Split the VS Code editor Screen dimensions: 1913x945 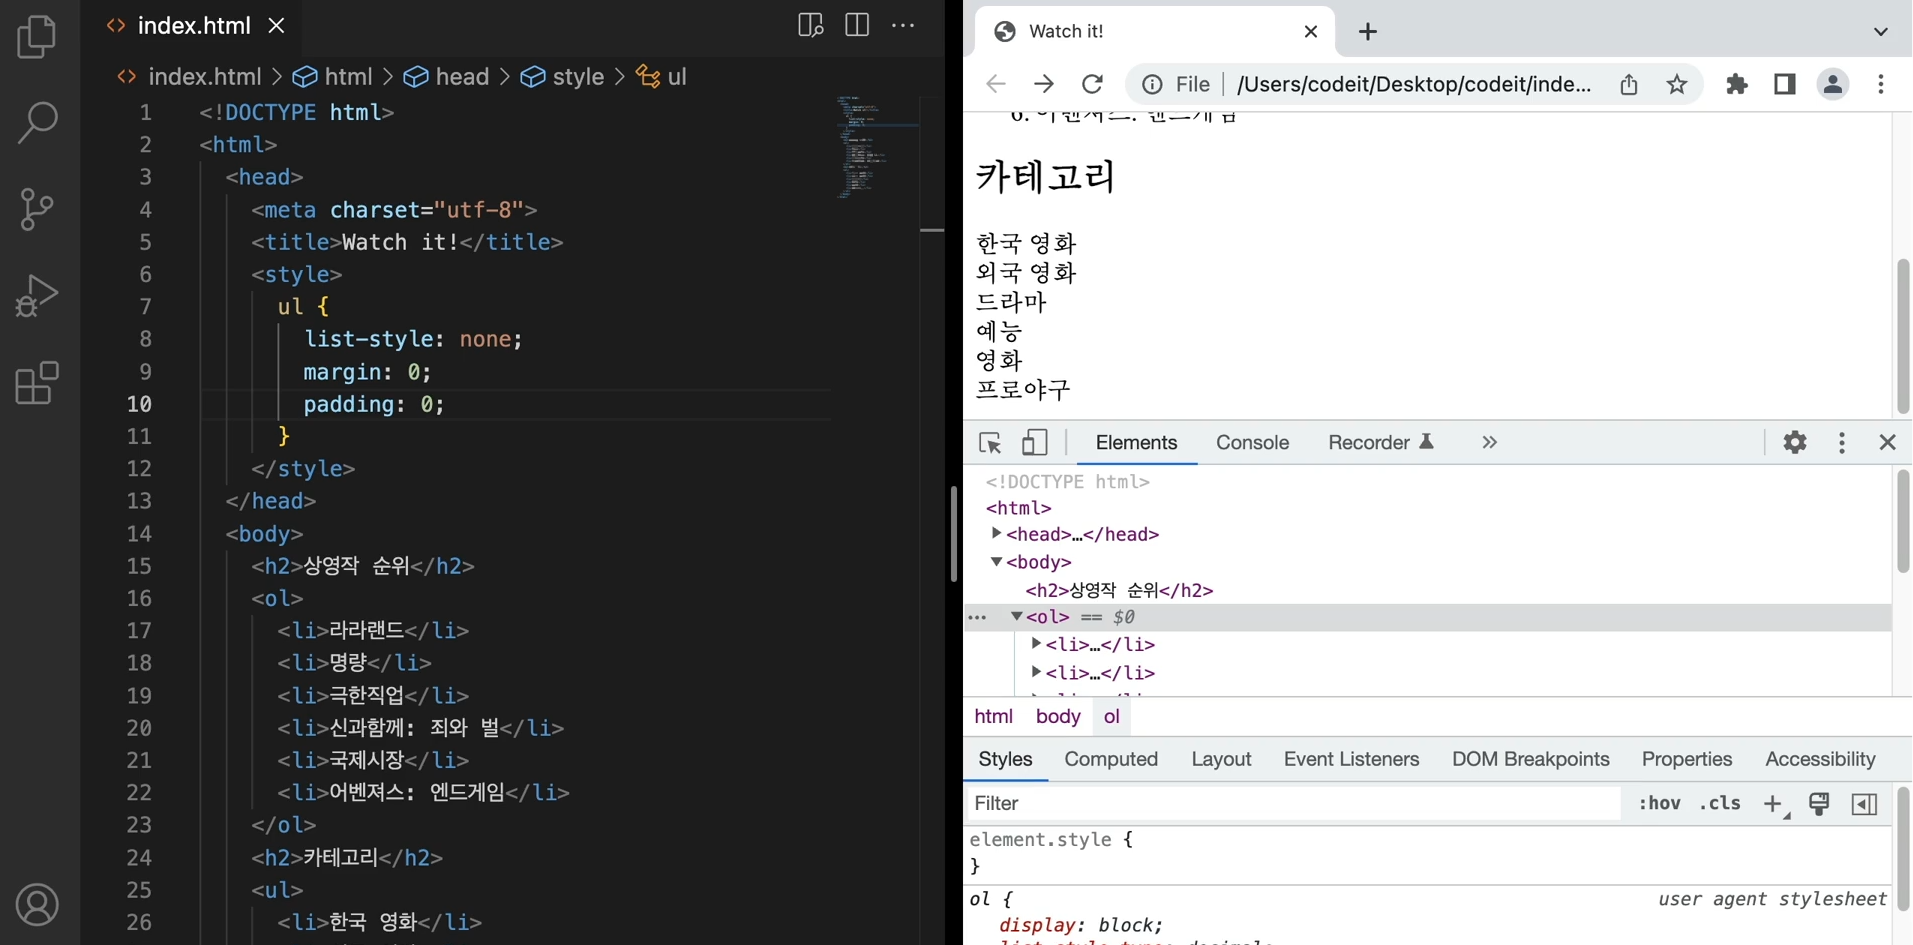point(857,25)
